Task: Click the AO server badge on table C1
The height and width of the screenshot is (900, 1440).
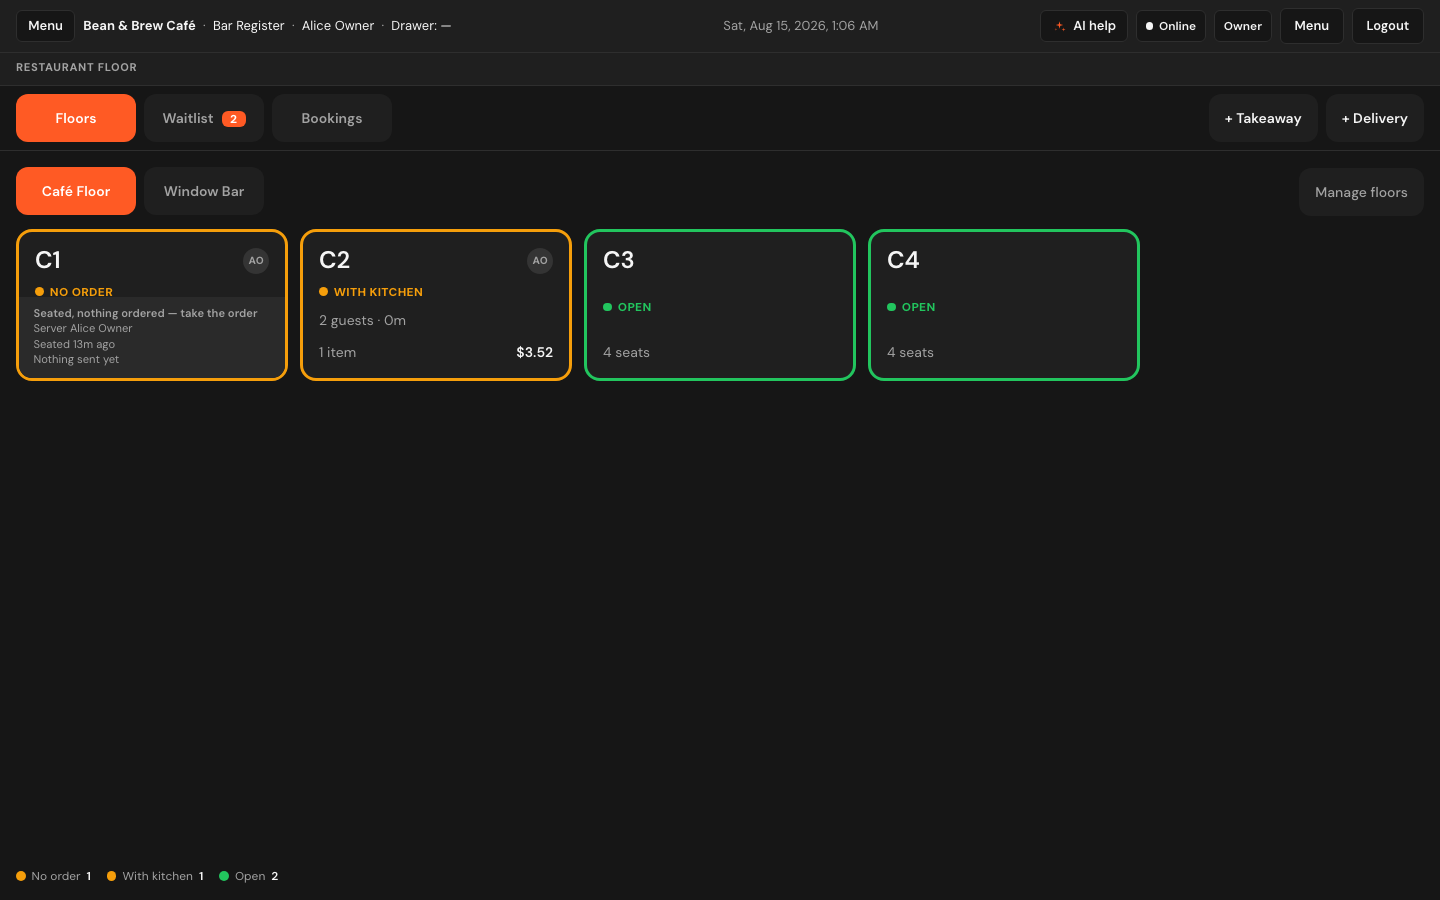Action: (x=256, y=261)
